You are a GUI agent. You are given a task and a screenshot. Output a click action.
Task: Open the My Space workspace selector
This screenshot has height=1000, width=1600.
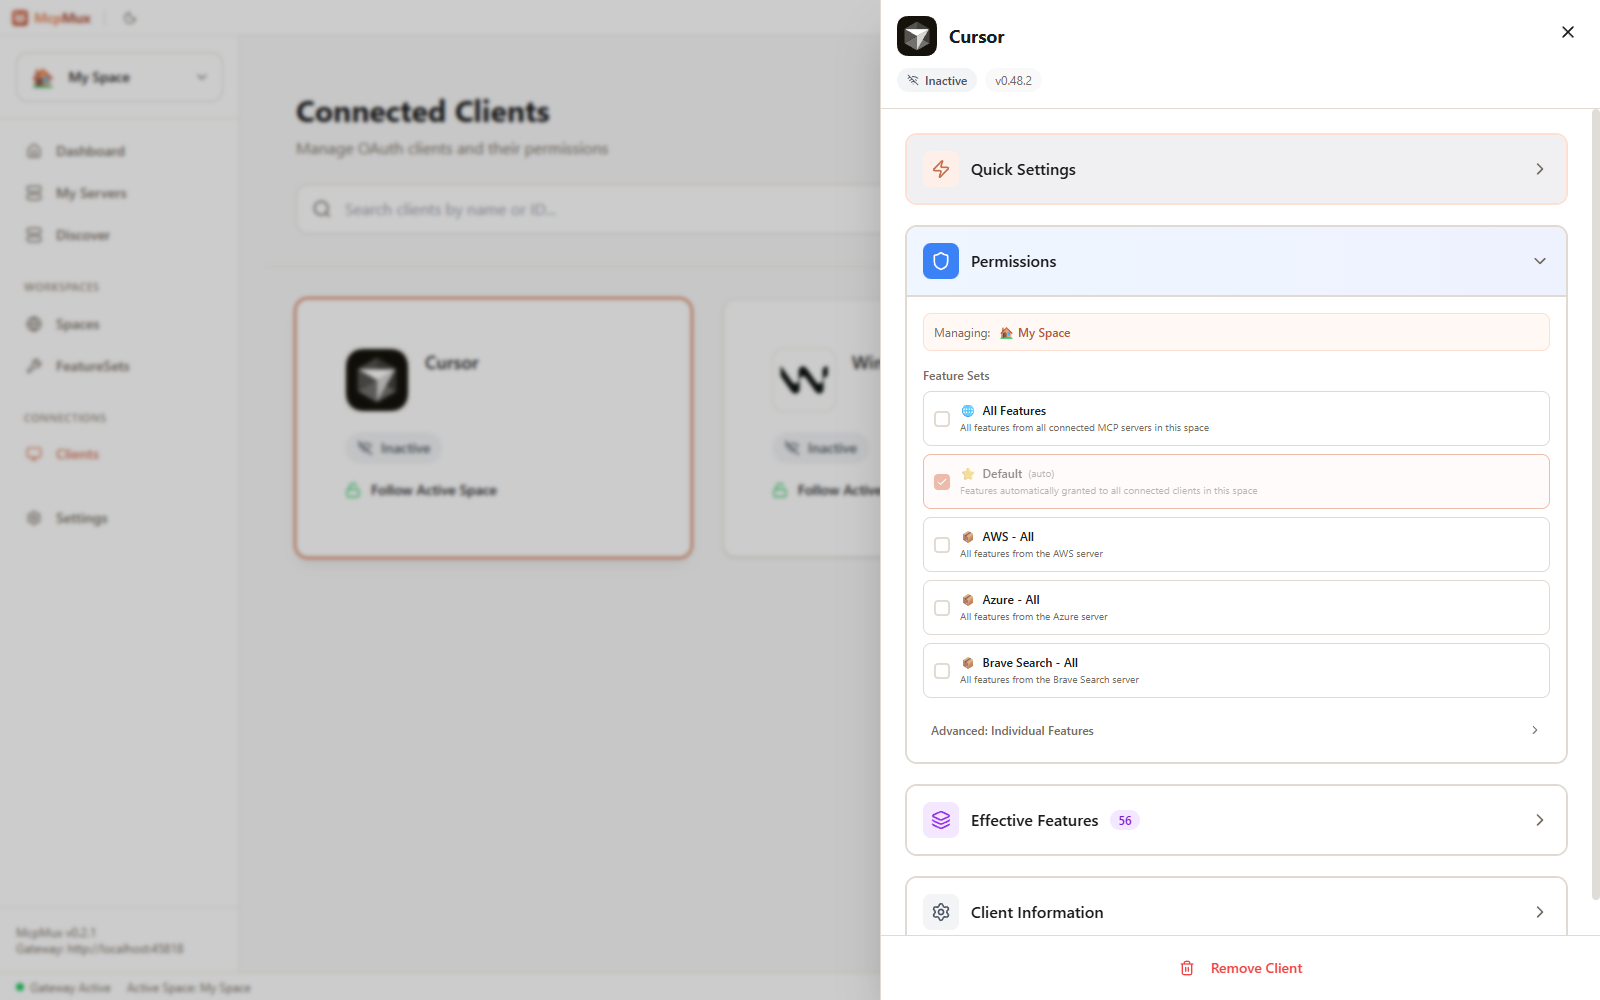119,77
